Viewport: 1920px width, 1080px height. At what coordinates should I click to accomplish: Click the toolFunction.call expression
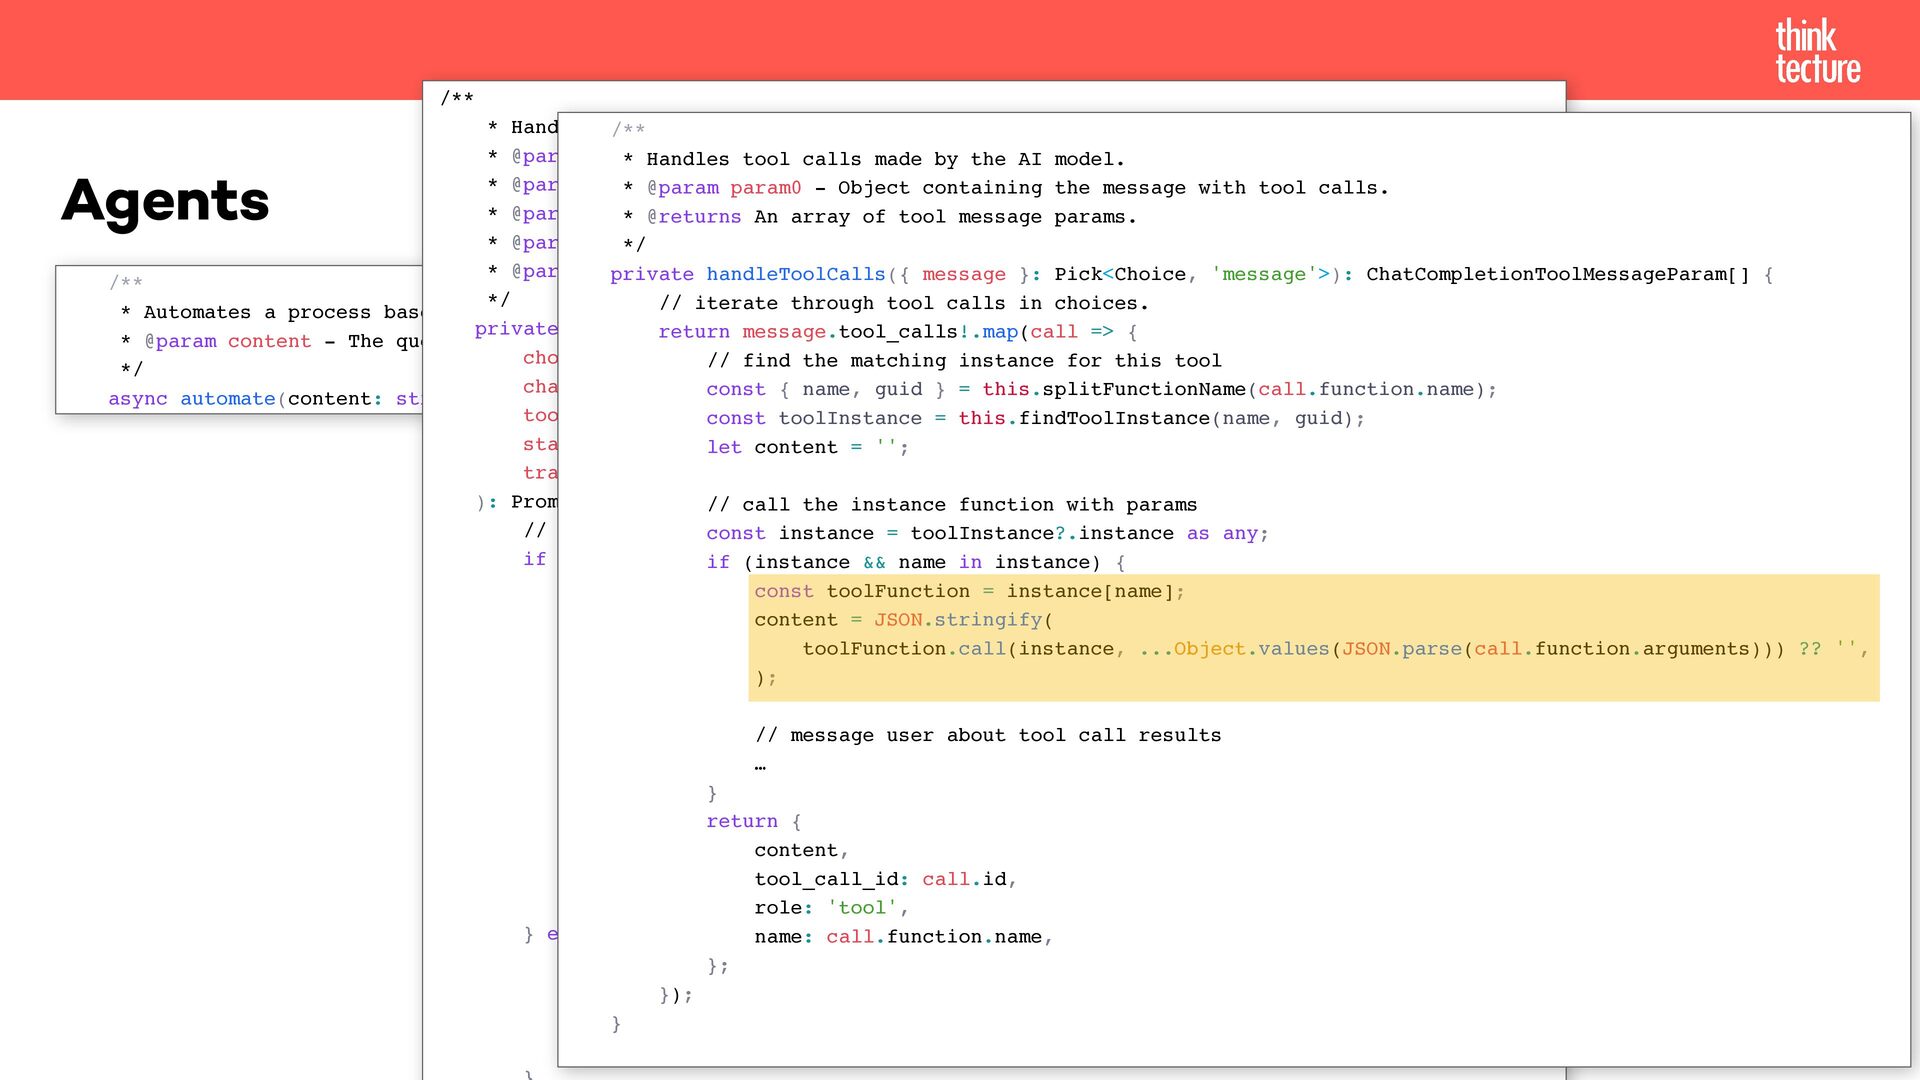tap(903, 649)
